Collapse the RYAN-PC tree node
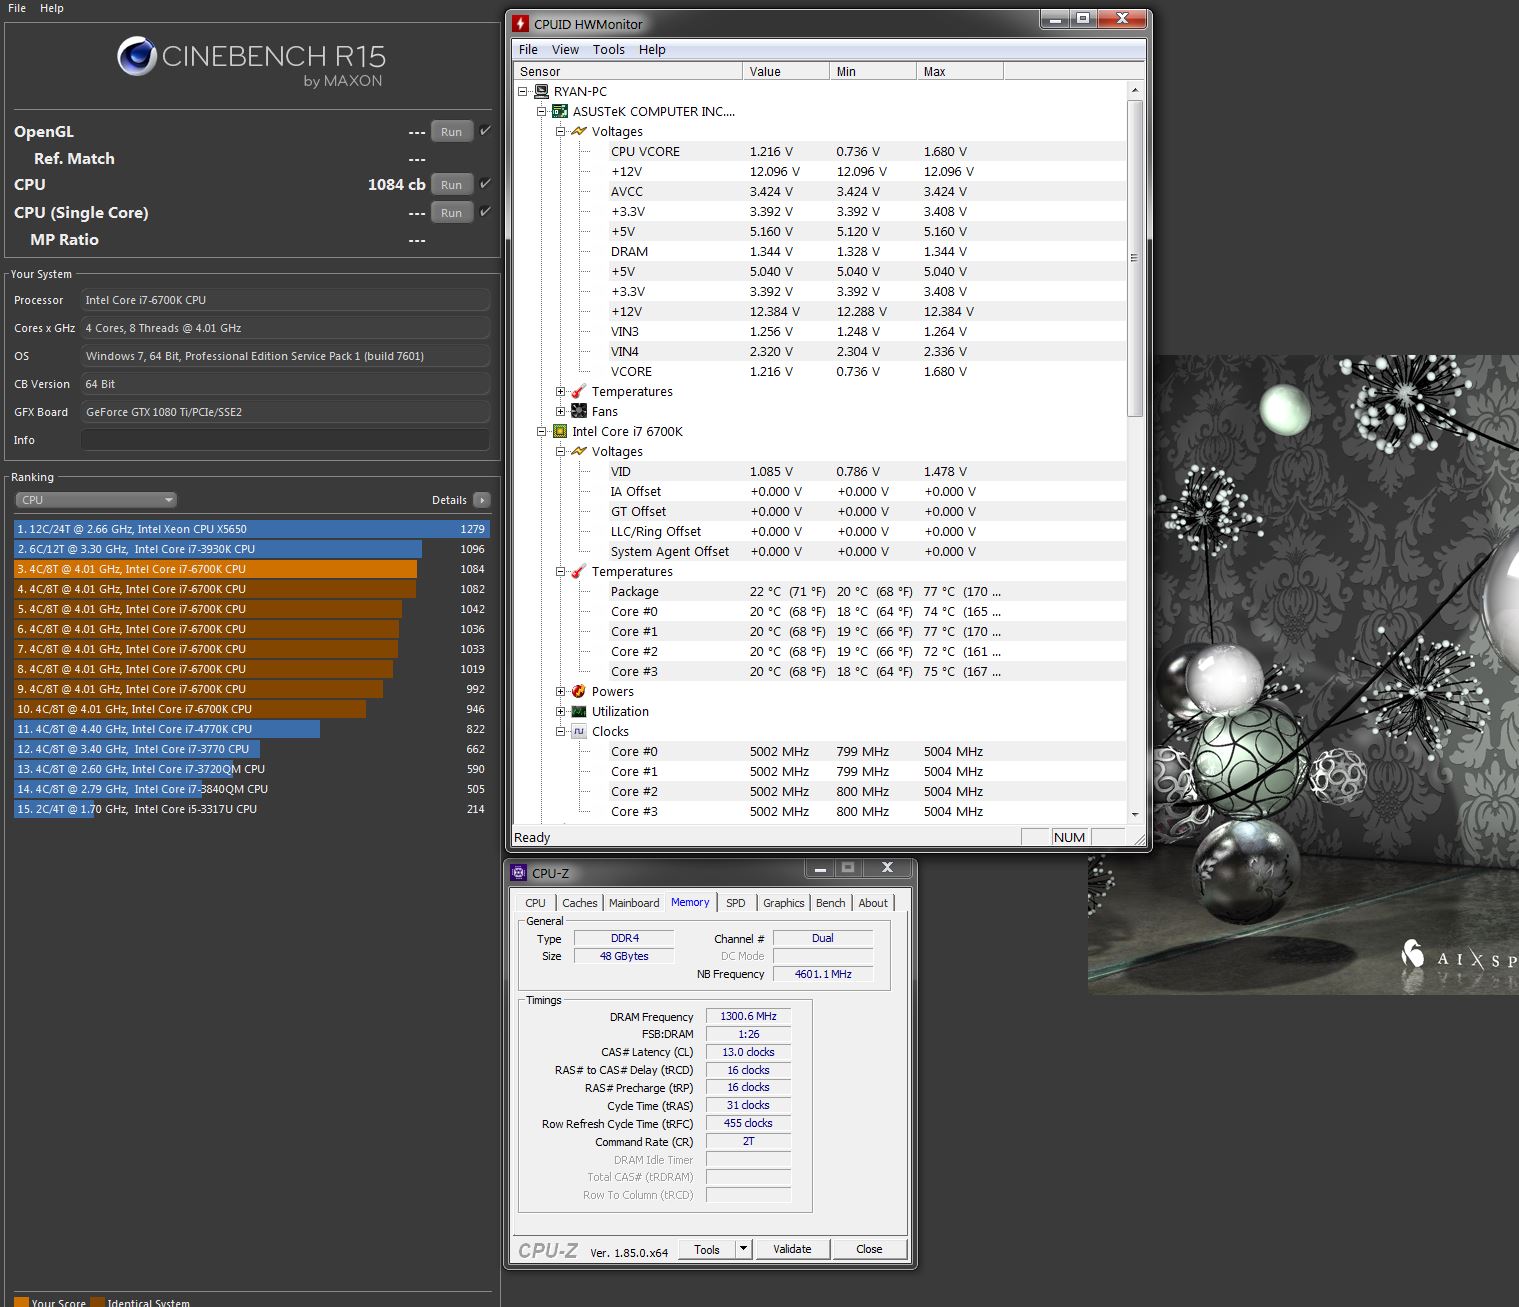The width and height of the screenshot is (1519, 1307). tap(522, 91)
